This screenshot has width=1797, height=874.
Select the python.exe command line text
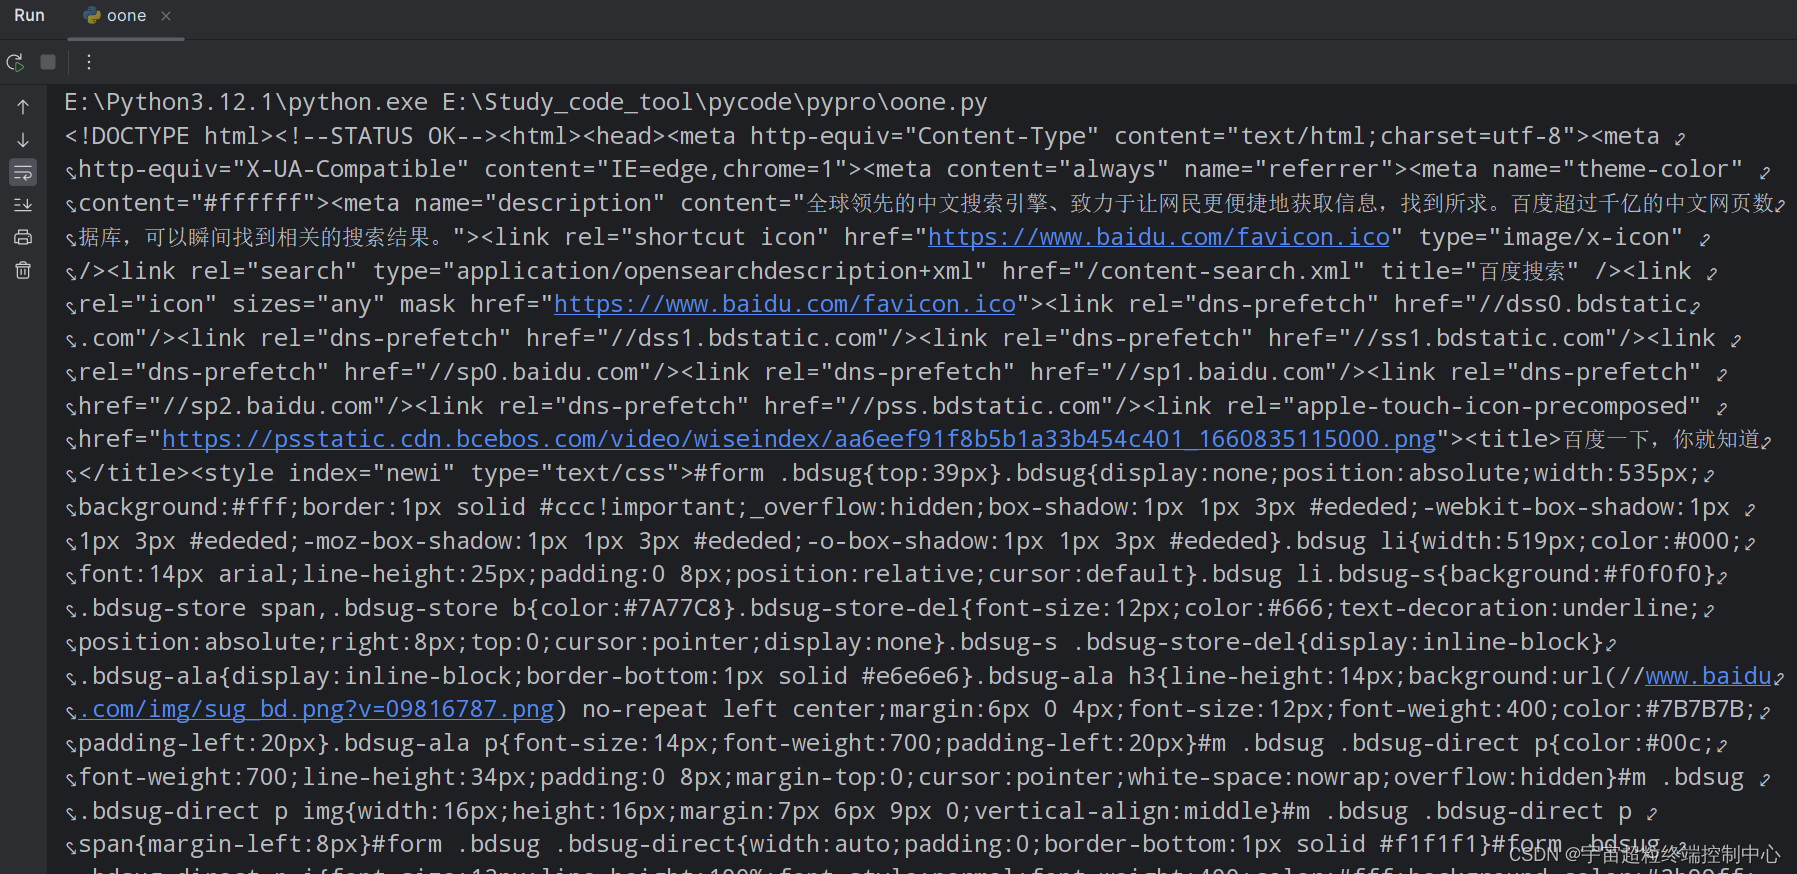526,102
